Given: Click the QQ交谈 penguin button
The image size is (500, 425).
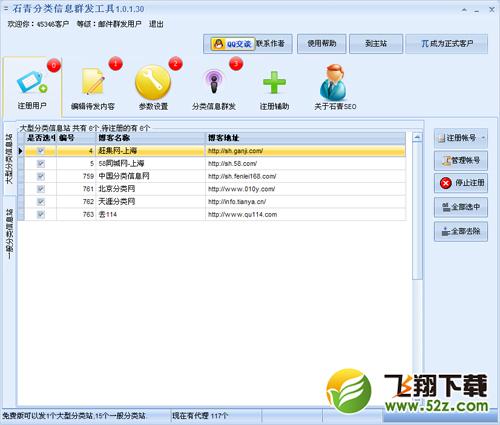Looking at the screenshot, I should 233,44.
